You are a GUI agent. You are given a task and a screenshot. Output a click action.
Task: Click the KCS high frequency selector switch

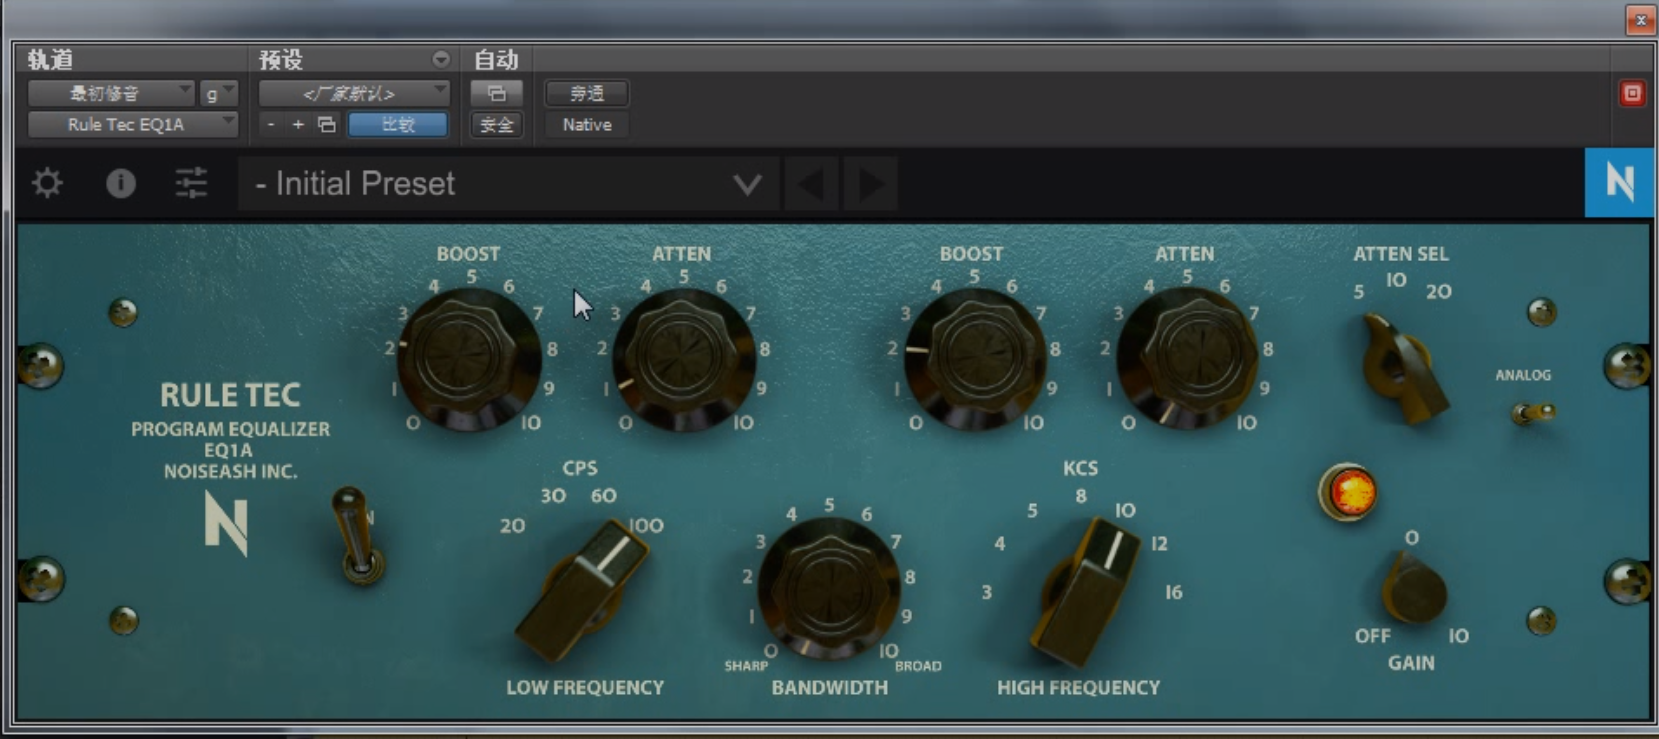[1085, 592]
